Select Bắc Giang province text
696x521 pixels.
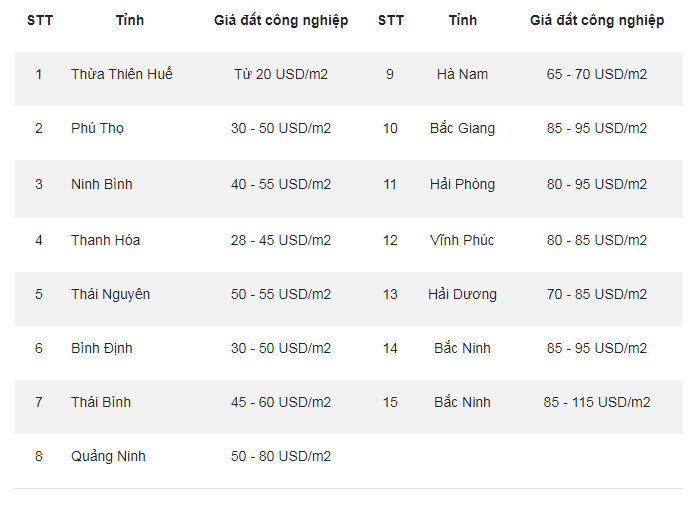[x=462, y=128]
